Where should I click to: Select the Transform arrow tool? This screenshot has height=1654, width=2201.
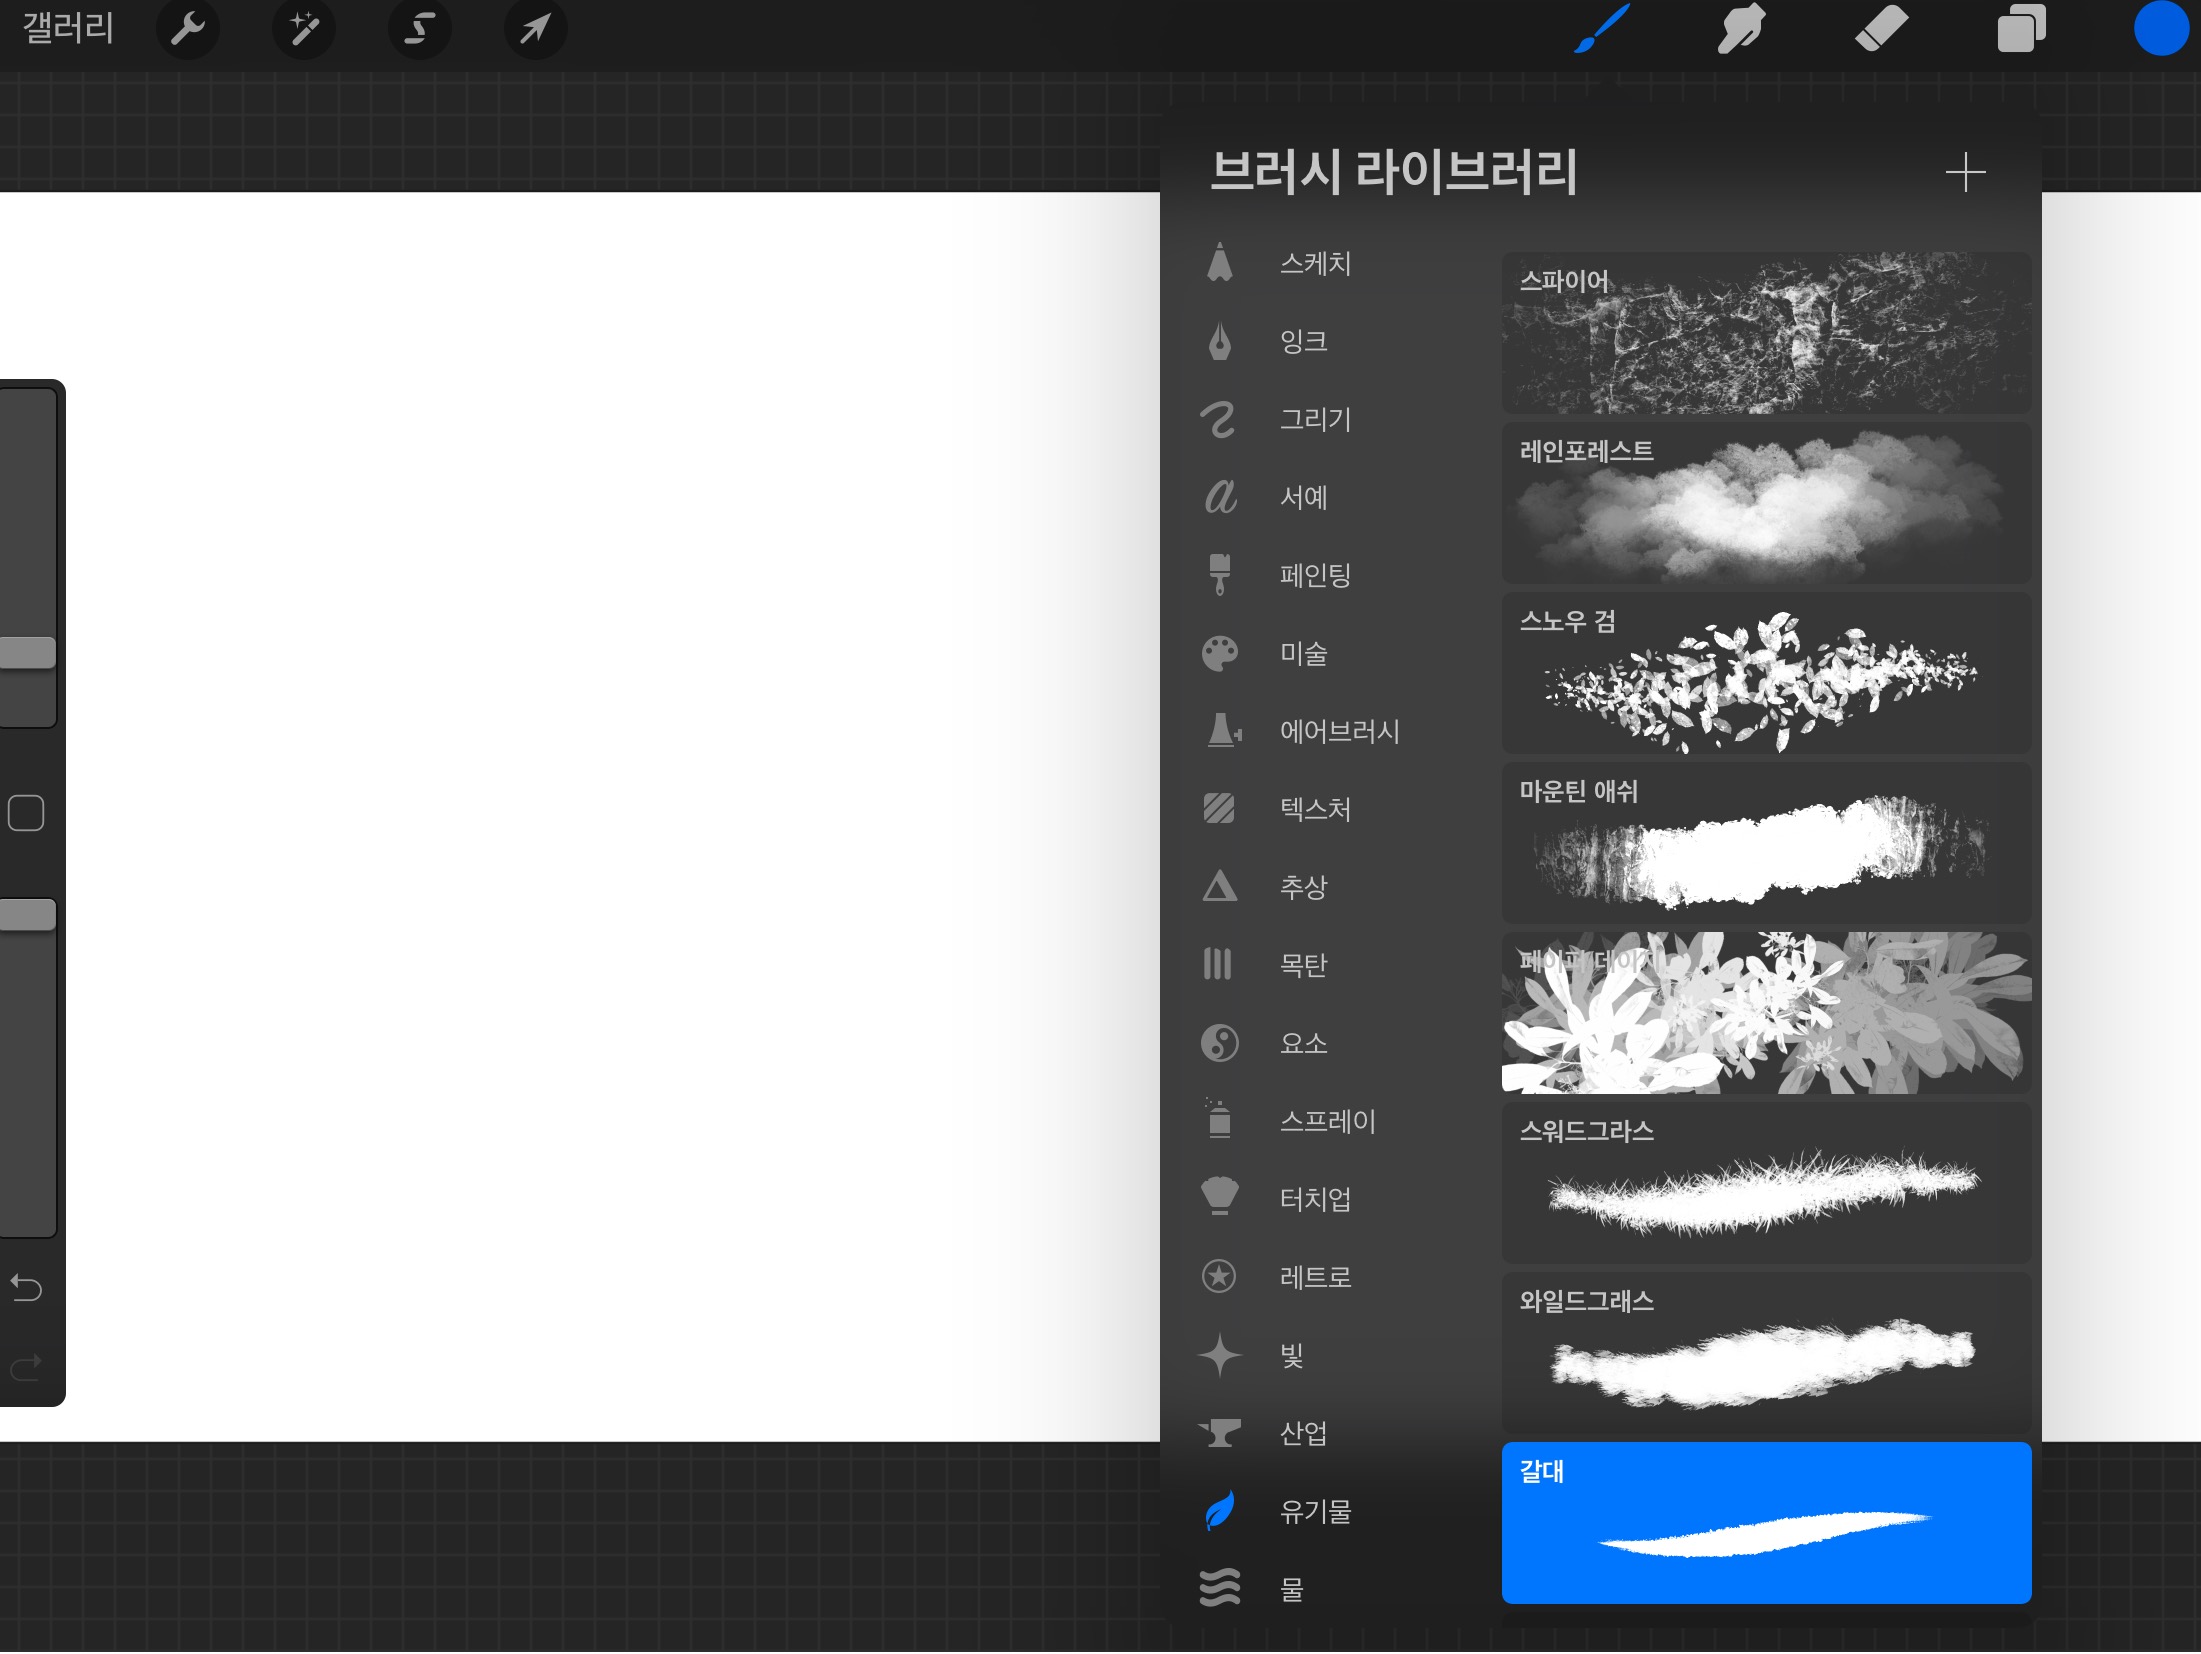[x=535, y=30]
